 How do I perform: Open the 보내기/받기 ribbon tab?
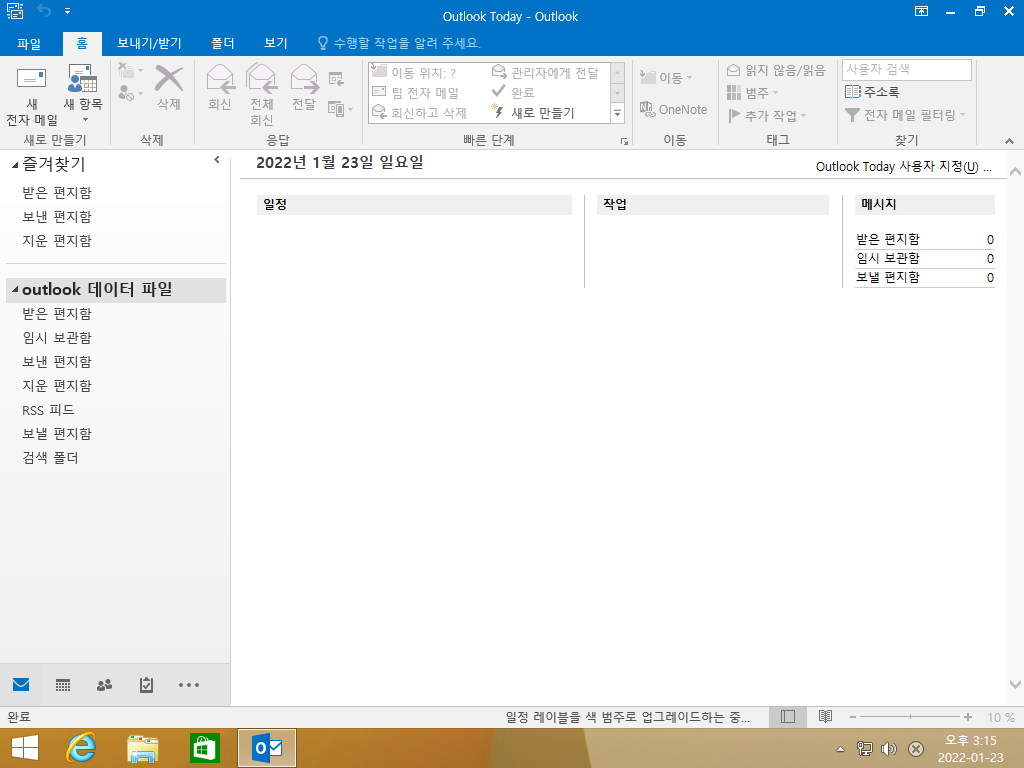coord(149,44)
